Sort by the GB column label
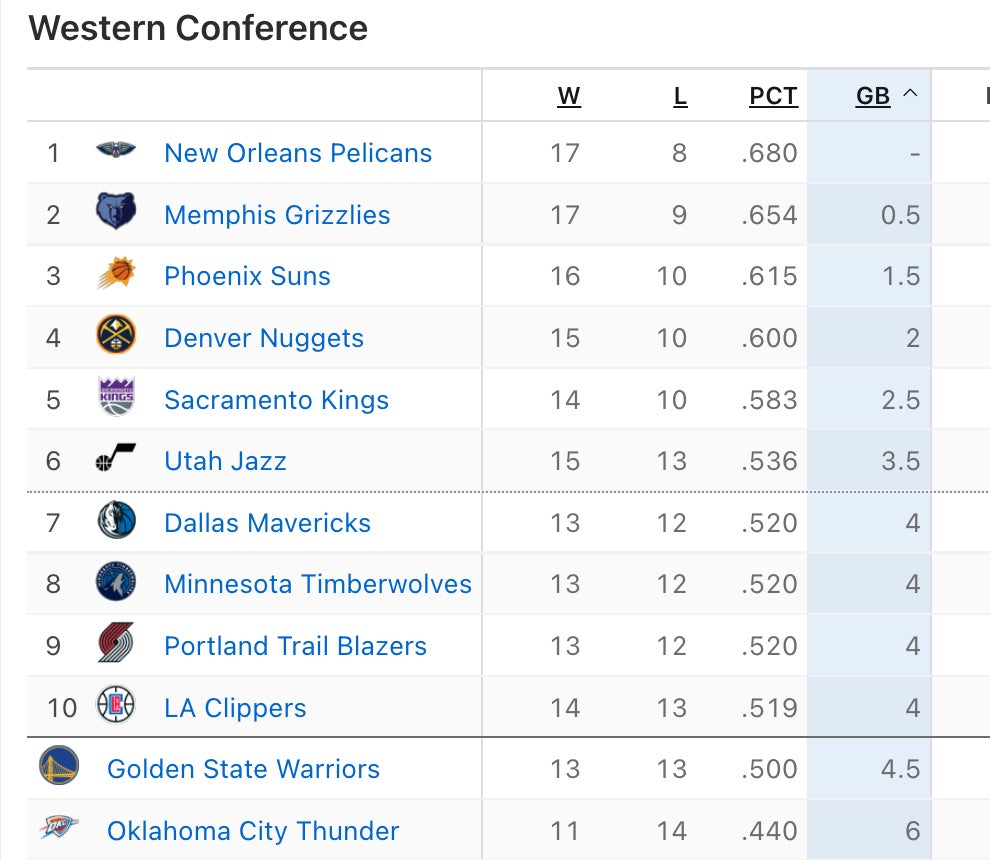 (873, 96)
